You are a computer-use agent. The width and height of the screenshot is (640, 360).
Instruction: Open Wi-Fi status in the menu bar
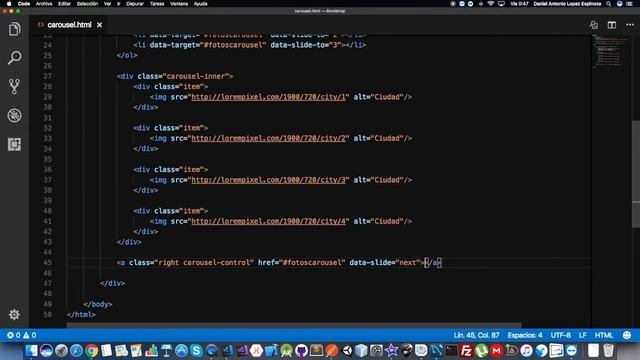point(491,4)
